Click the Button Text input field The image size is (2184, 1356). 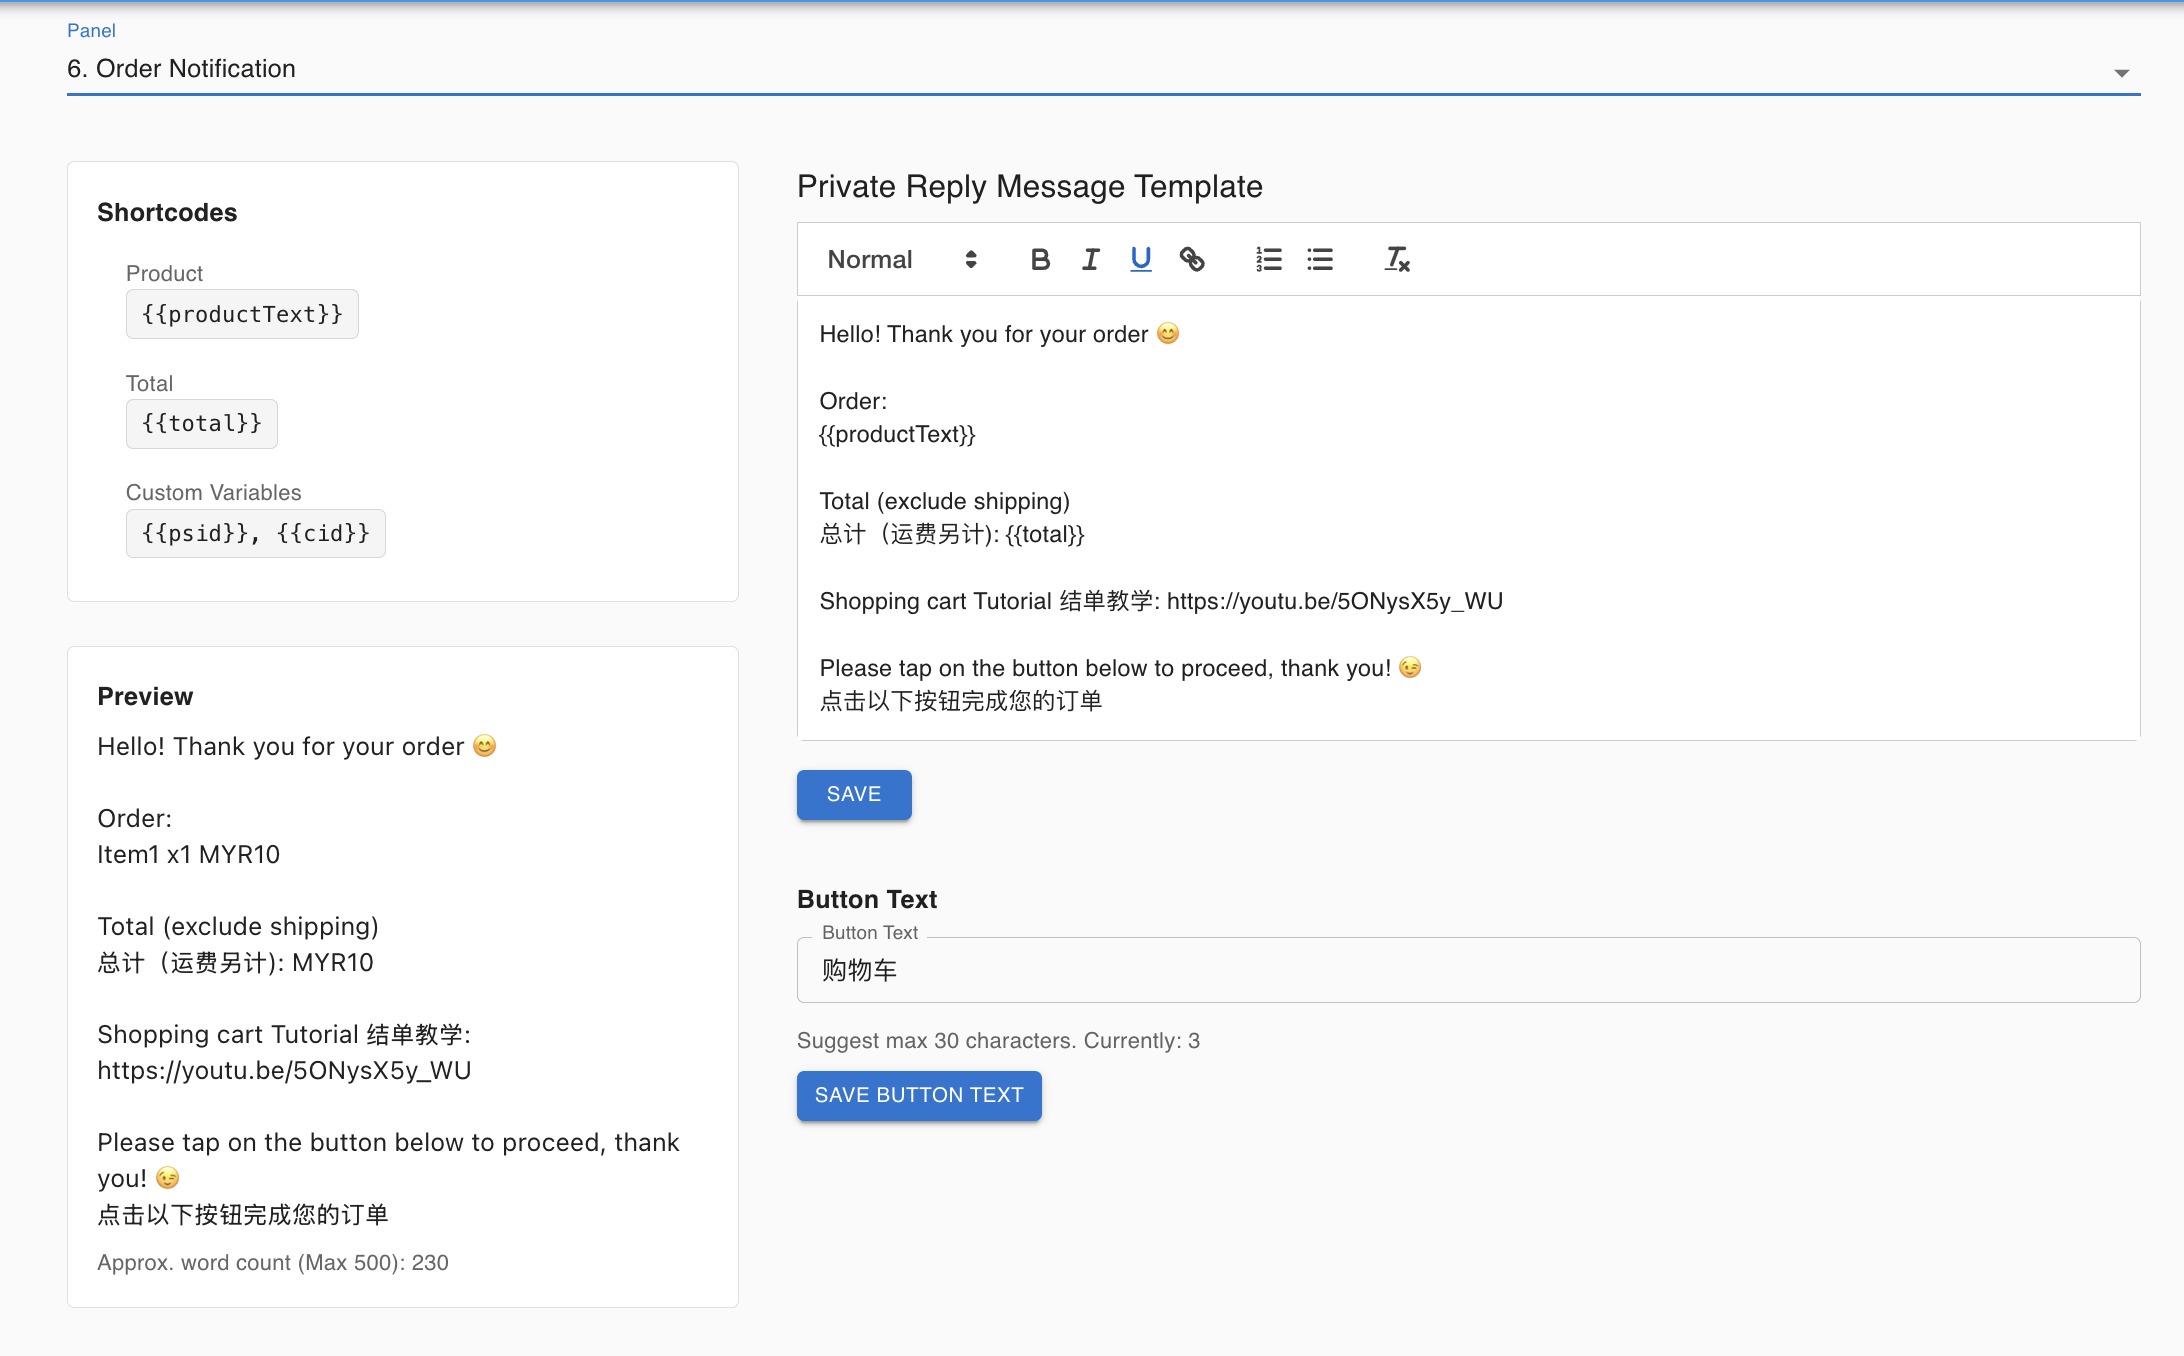[x=1468, y=970]
